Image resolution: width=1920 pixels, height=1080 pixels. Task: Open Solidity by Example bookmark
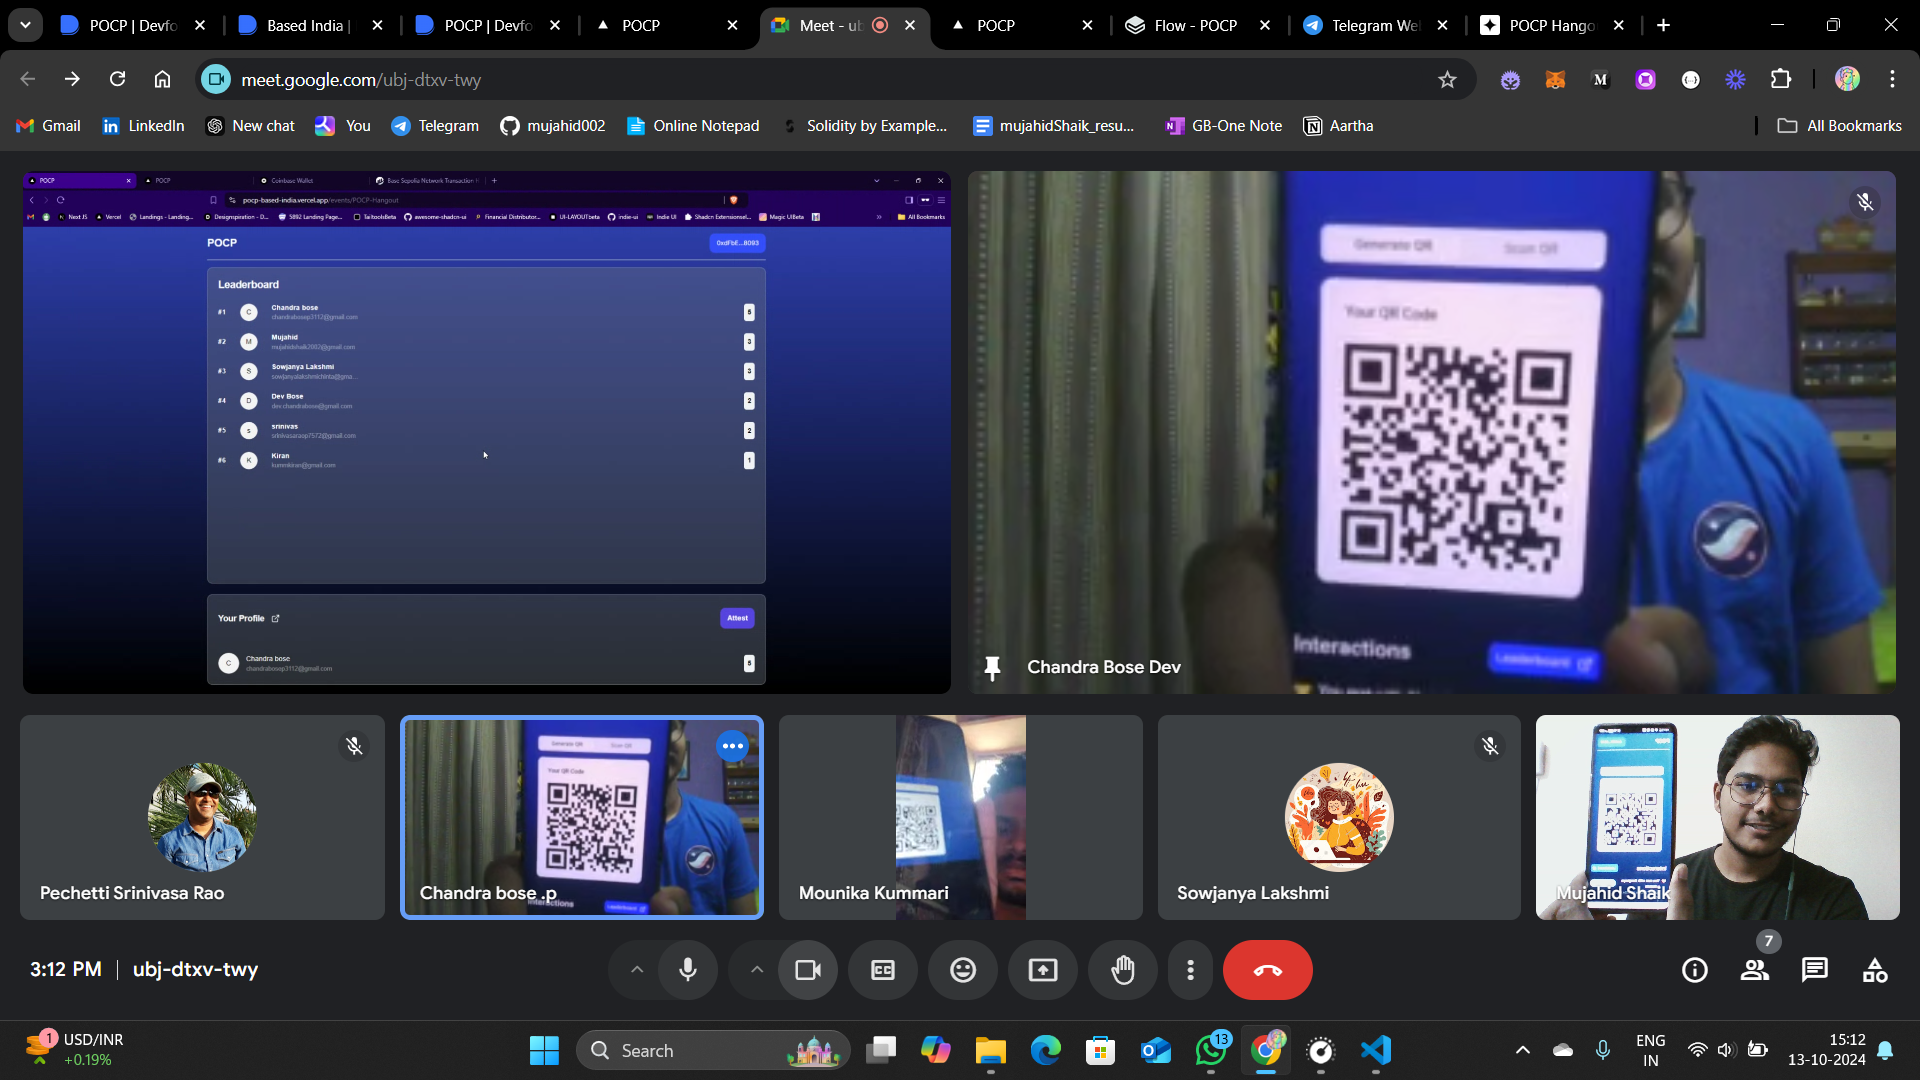[865, 126]
